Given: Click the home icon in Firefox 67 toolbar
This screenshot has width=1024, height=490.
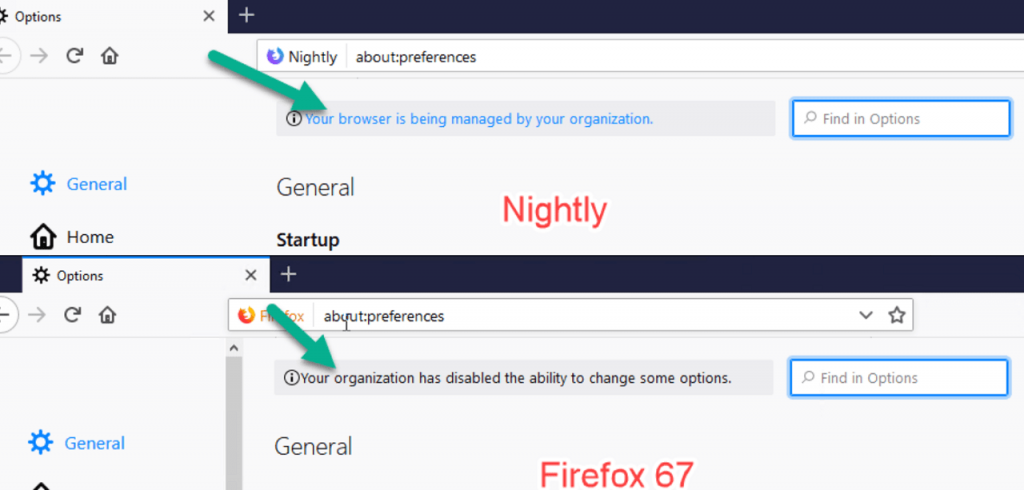Looking at the screenshot, I should point(107,315).
